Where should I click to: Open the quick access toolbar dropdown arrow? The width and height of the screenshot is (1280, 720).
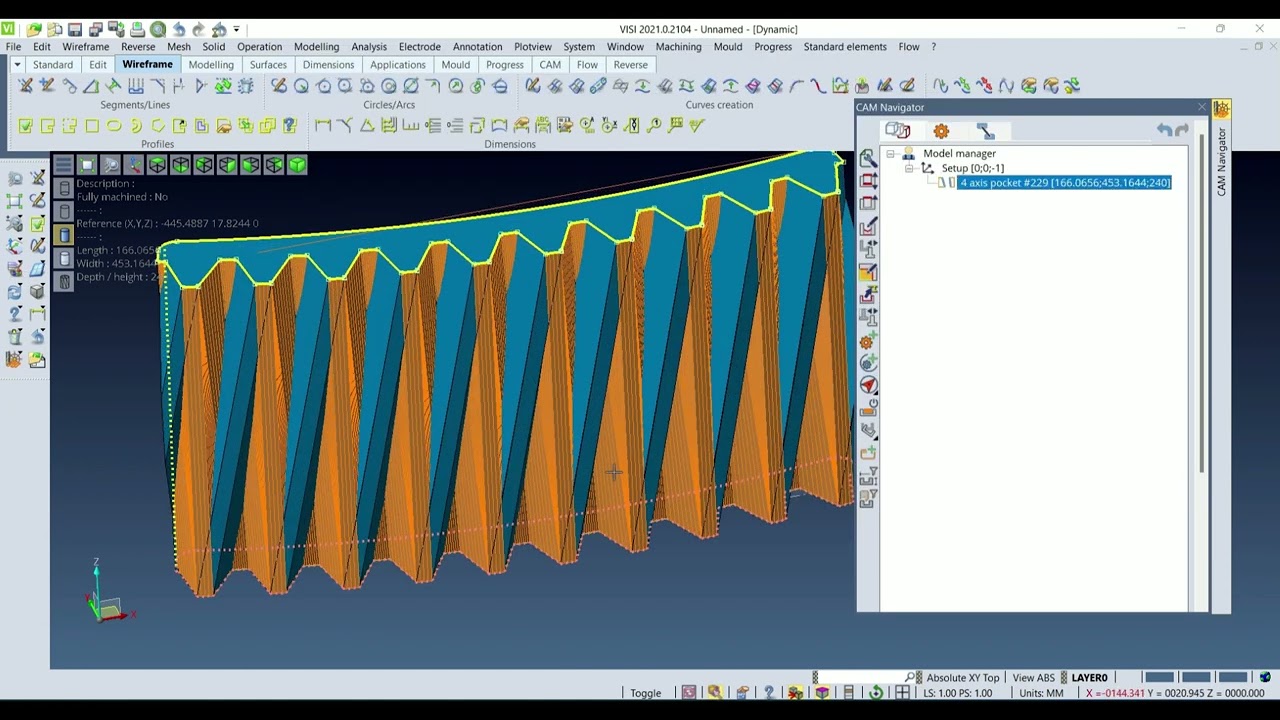click(237, 29)
